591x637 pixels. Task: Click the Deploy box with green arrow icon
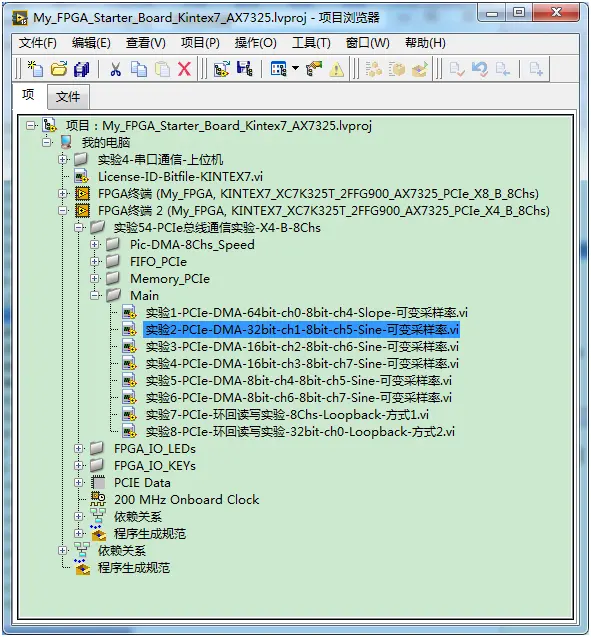[x=420, y=69]
